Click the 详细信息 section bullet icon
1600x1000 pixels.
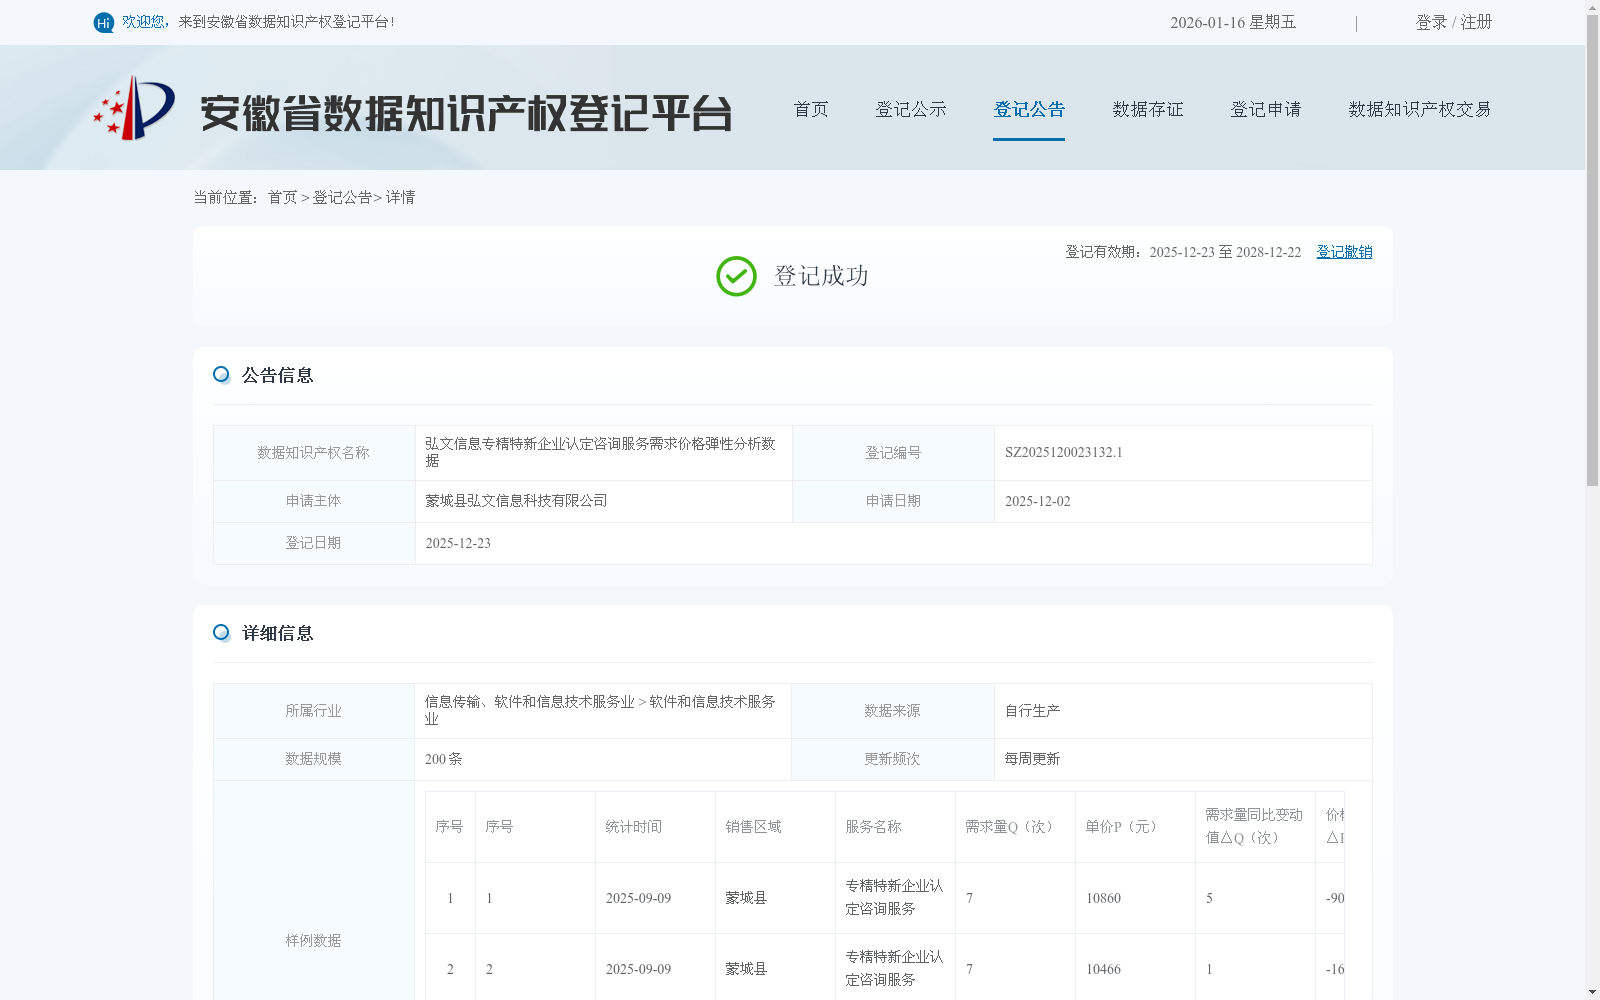pyautogui.click(x=221, y=633)
